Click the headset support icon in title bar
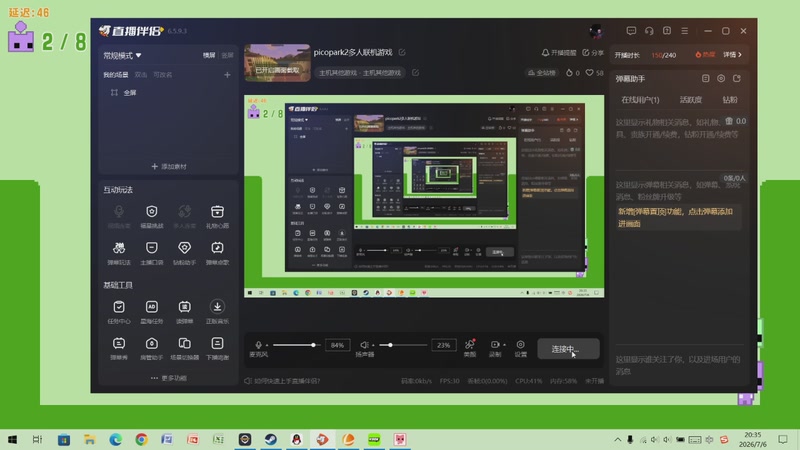Viewport: 800px width, 450px height. click(649, 31)
